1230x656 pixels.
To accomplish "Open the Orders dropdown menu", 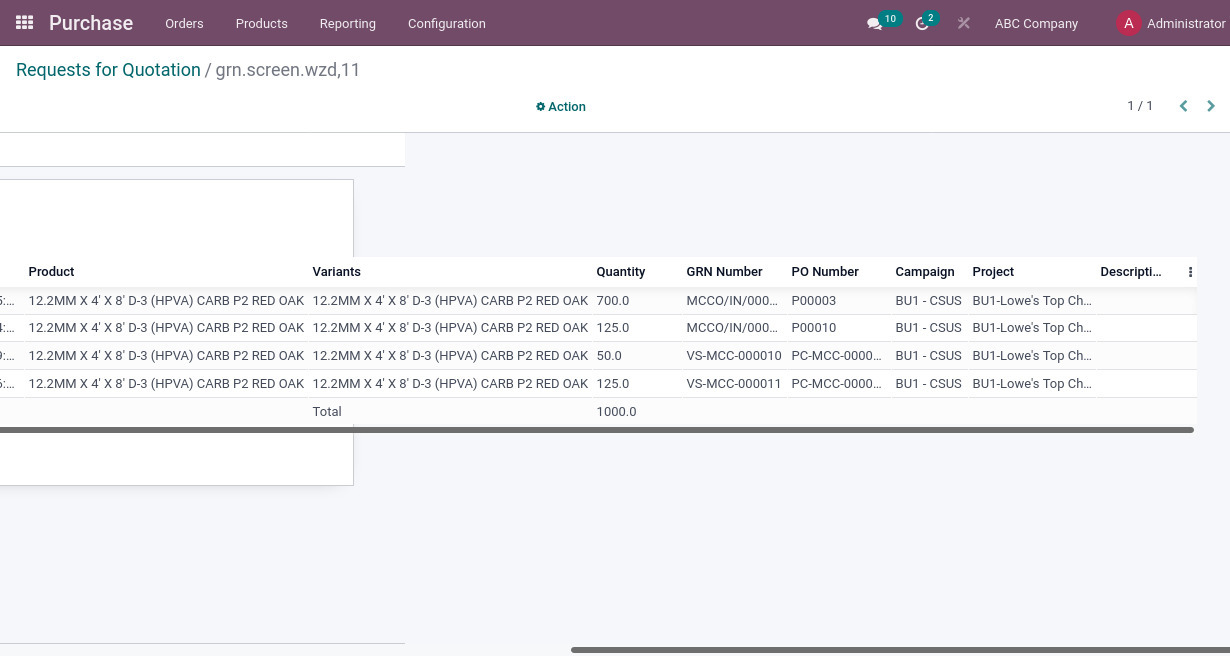I will [x=184, y=23].
